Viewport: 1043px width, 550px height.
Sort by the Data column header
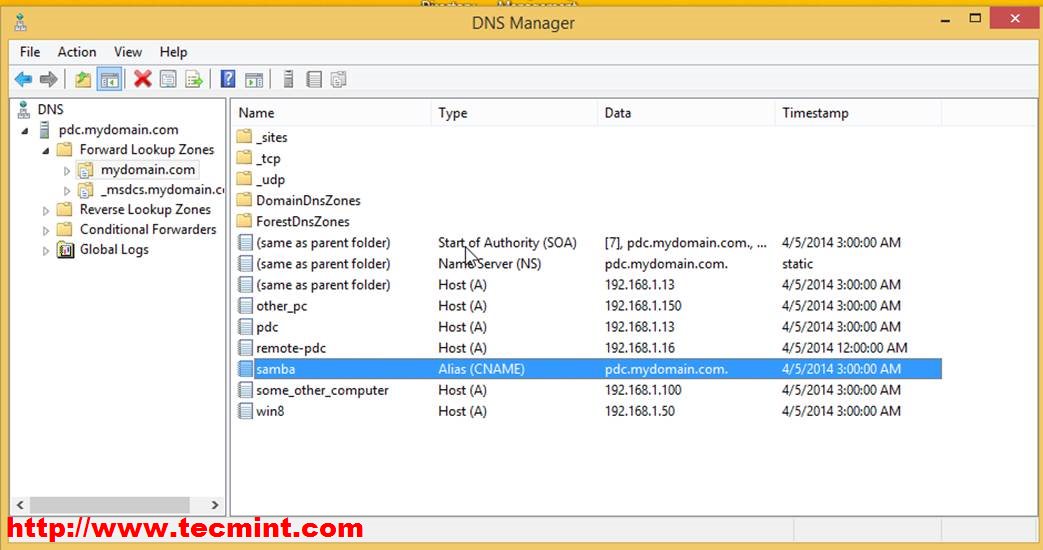click(686, 113)
